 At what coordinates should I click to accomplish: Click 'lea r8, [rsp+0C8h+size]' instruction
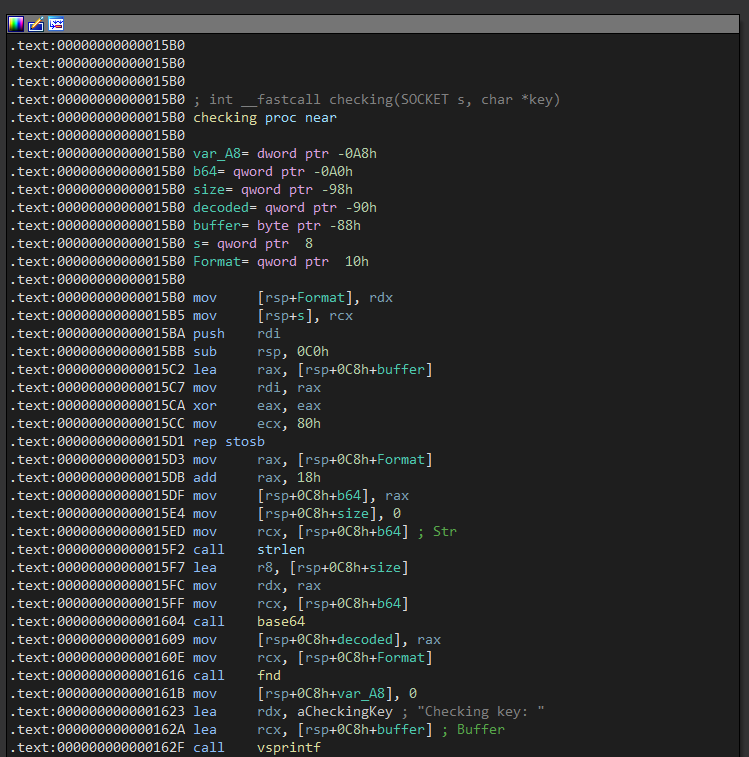tap(301, 567)
